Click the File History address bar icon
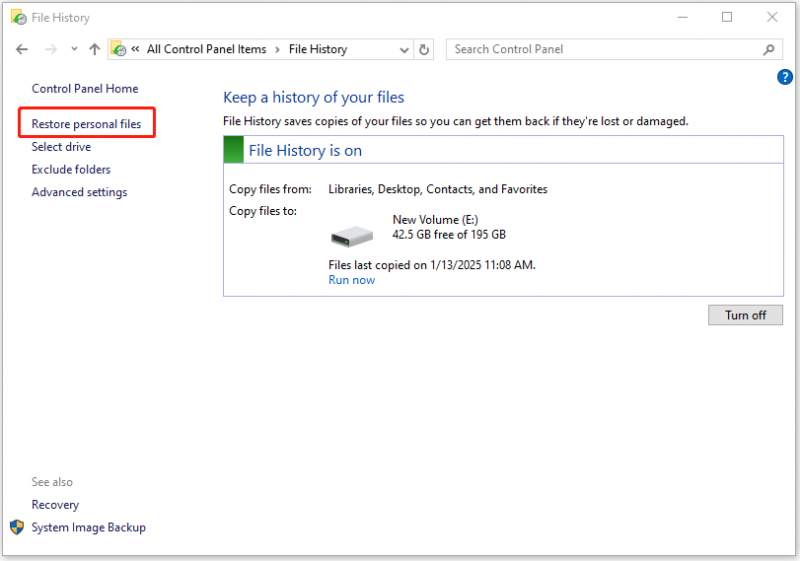Viewport: 800px width, 561px height. coord(118,49)
